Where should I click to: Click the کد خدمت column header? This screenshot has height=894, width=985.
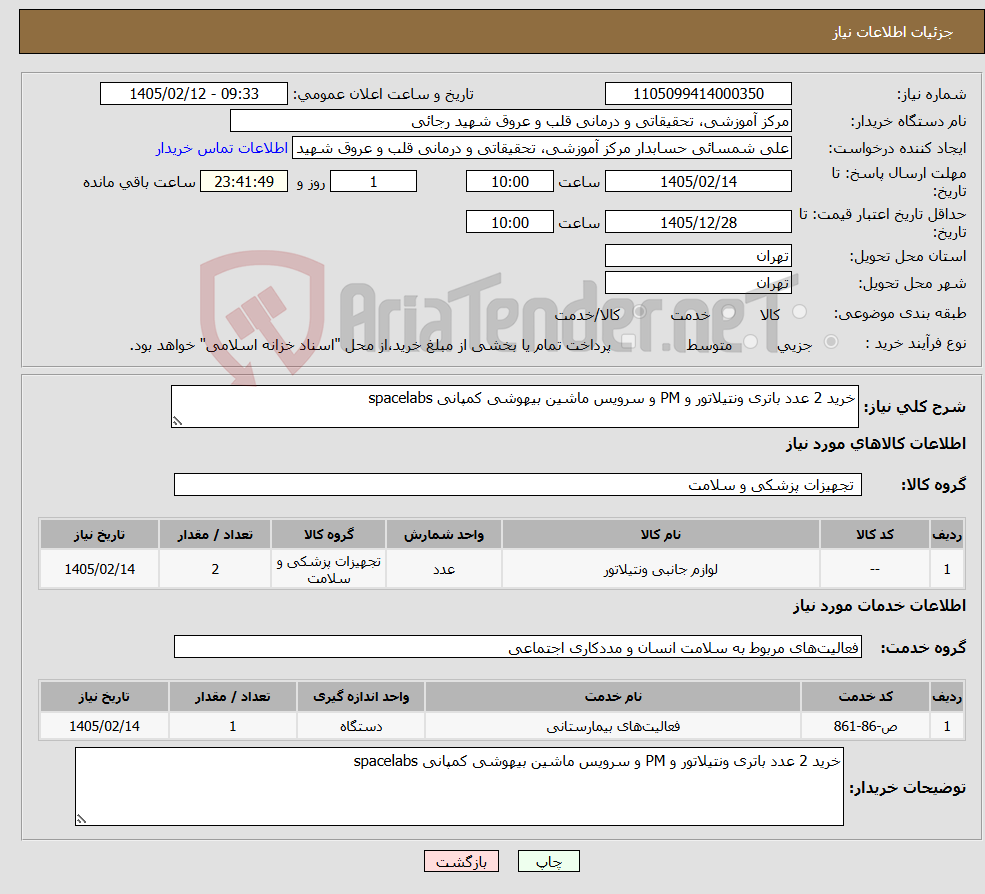pos(866,697)
